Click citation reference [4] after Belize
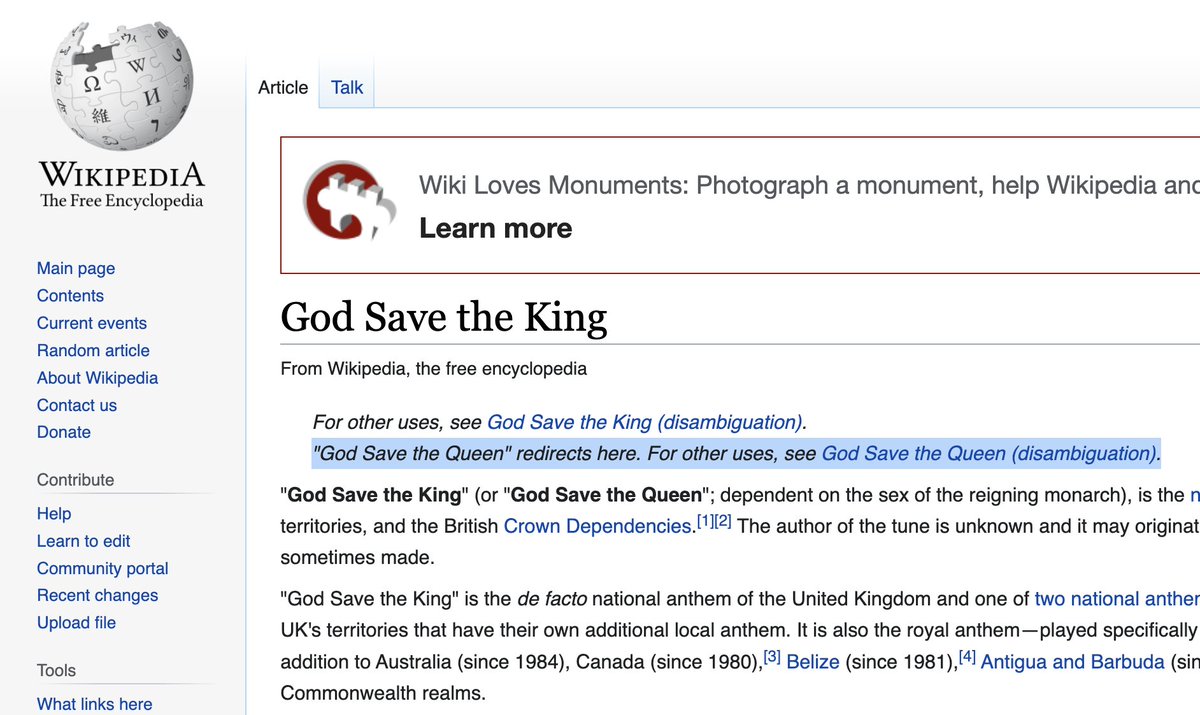Viewport: 1200px width, 715px height. coord(967,657)
